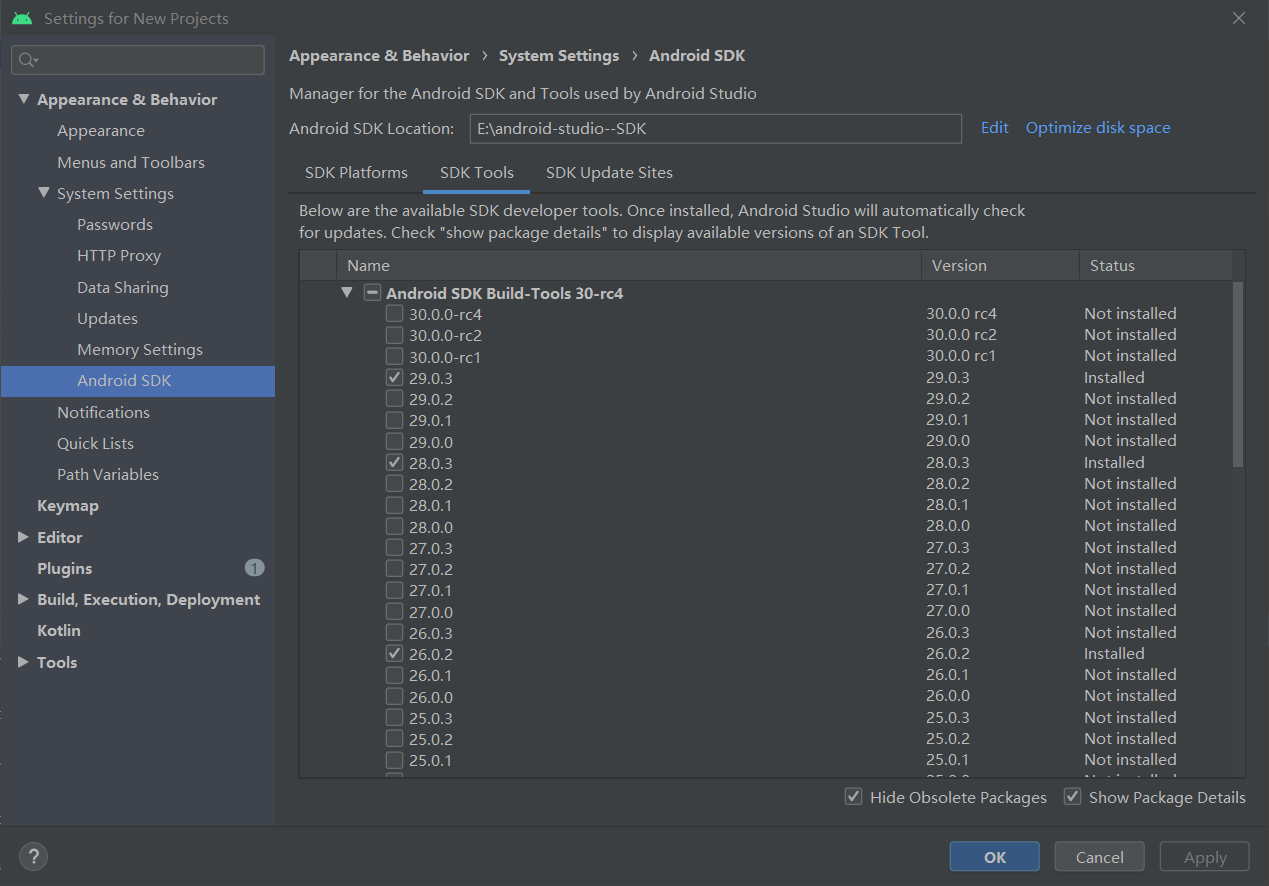Viewport: 1269px width, 886px height.
Task: Toggle Show Package Details checkbox
Action: [1072, 797]
